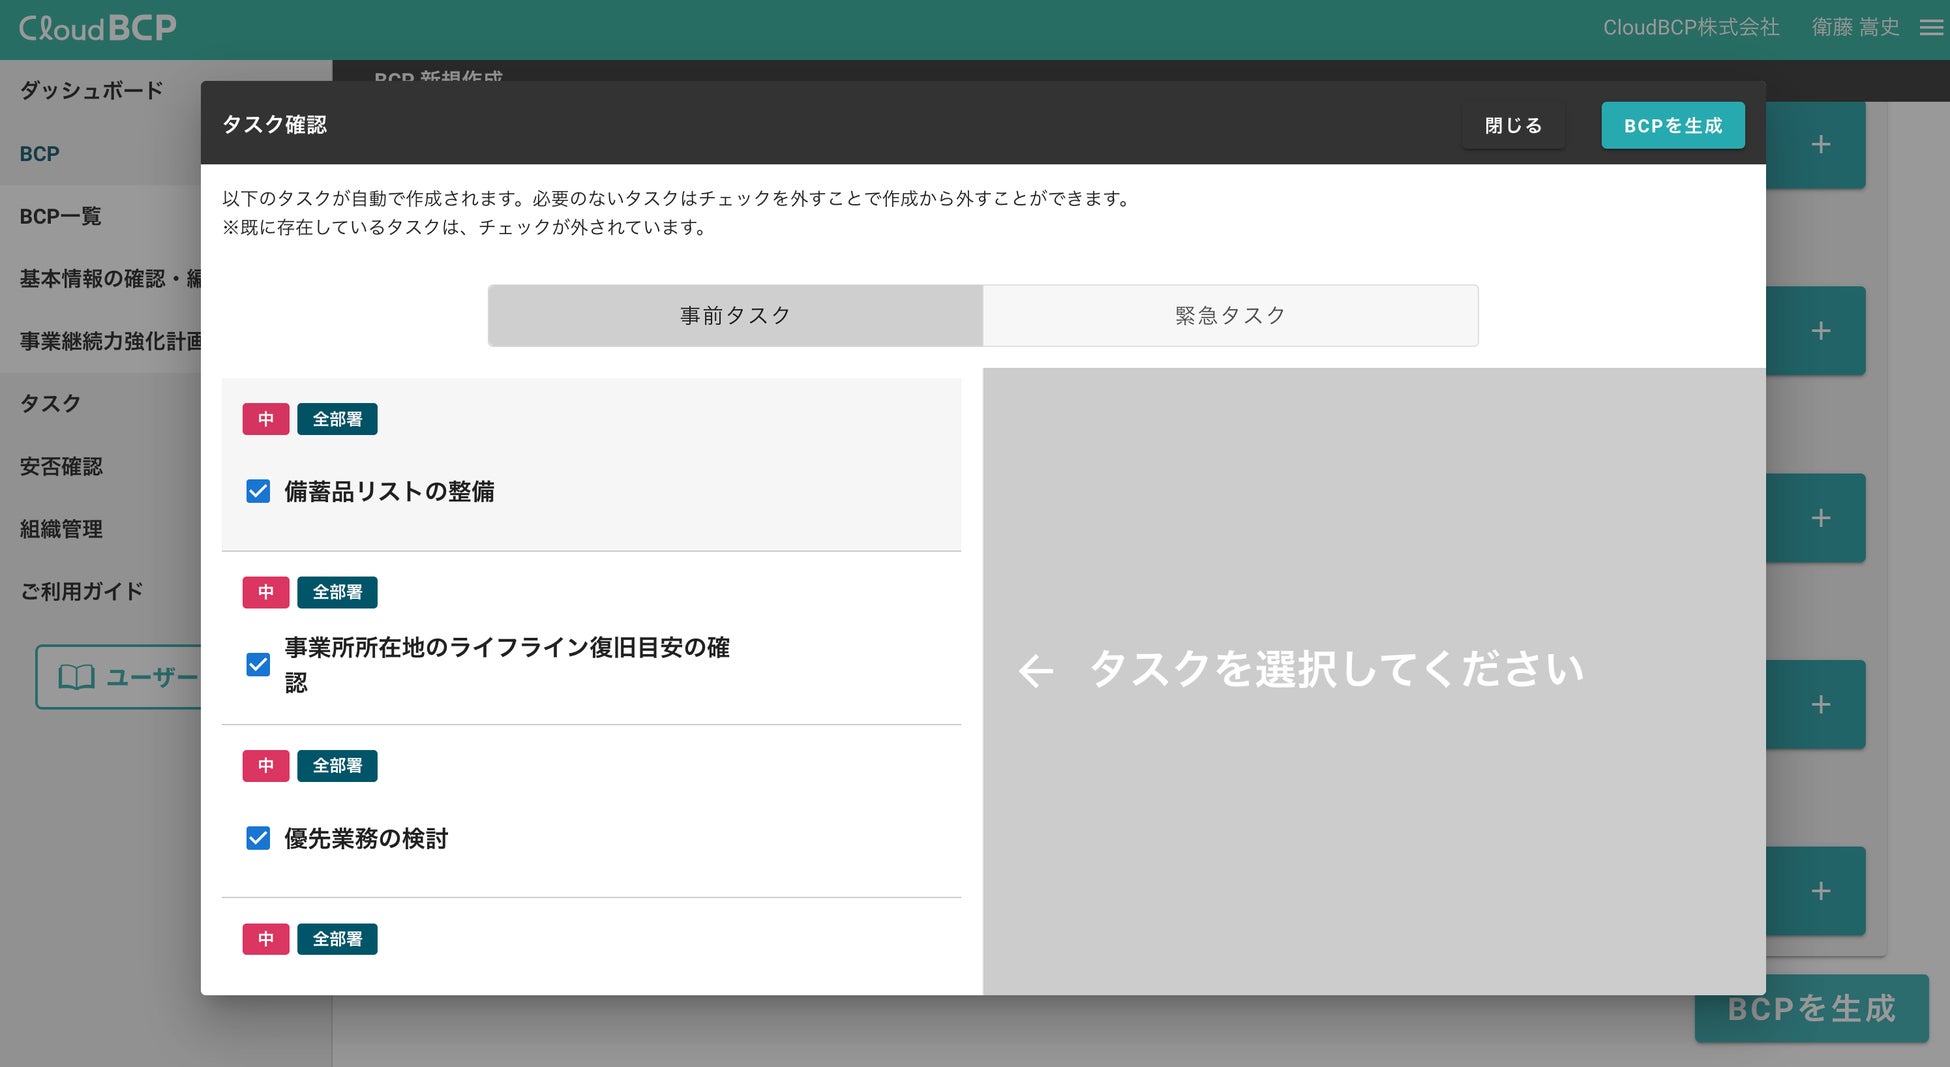Open 安否確認 in the sidebar
This screenshot has width=1950, height=1067.
coord(61,466)
